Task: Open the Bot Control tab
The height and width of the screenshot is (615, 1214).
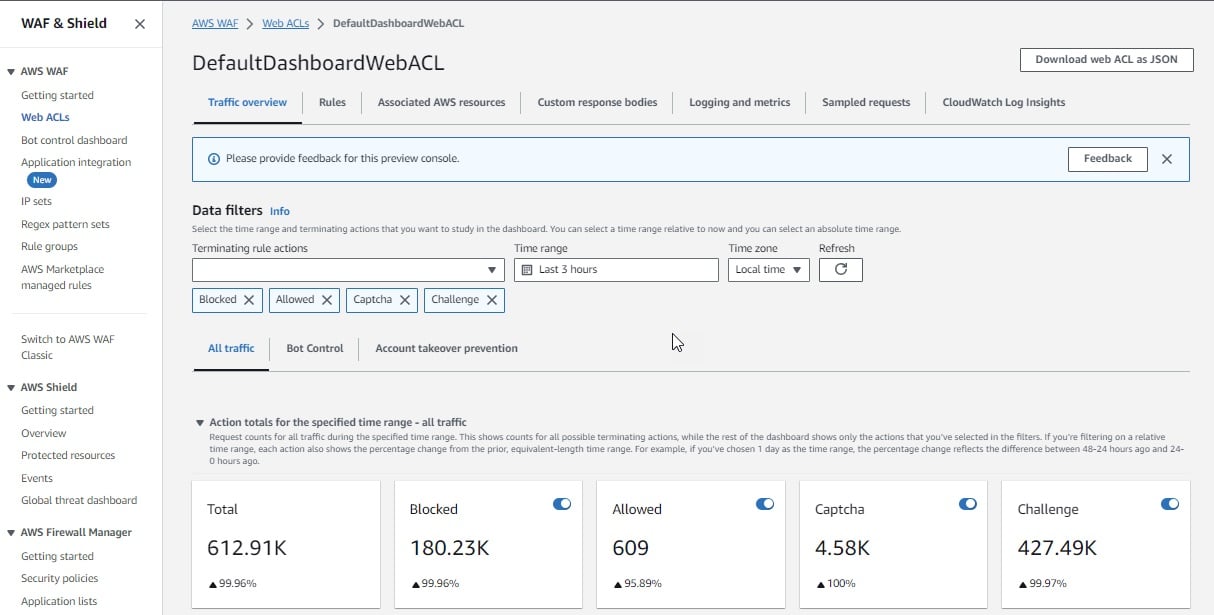Action: (314, 348)
